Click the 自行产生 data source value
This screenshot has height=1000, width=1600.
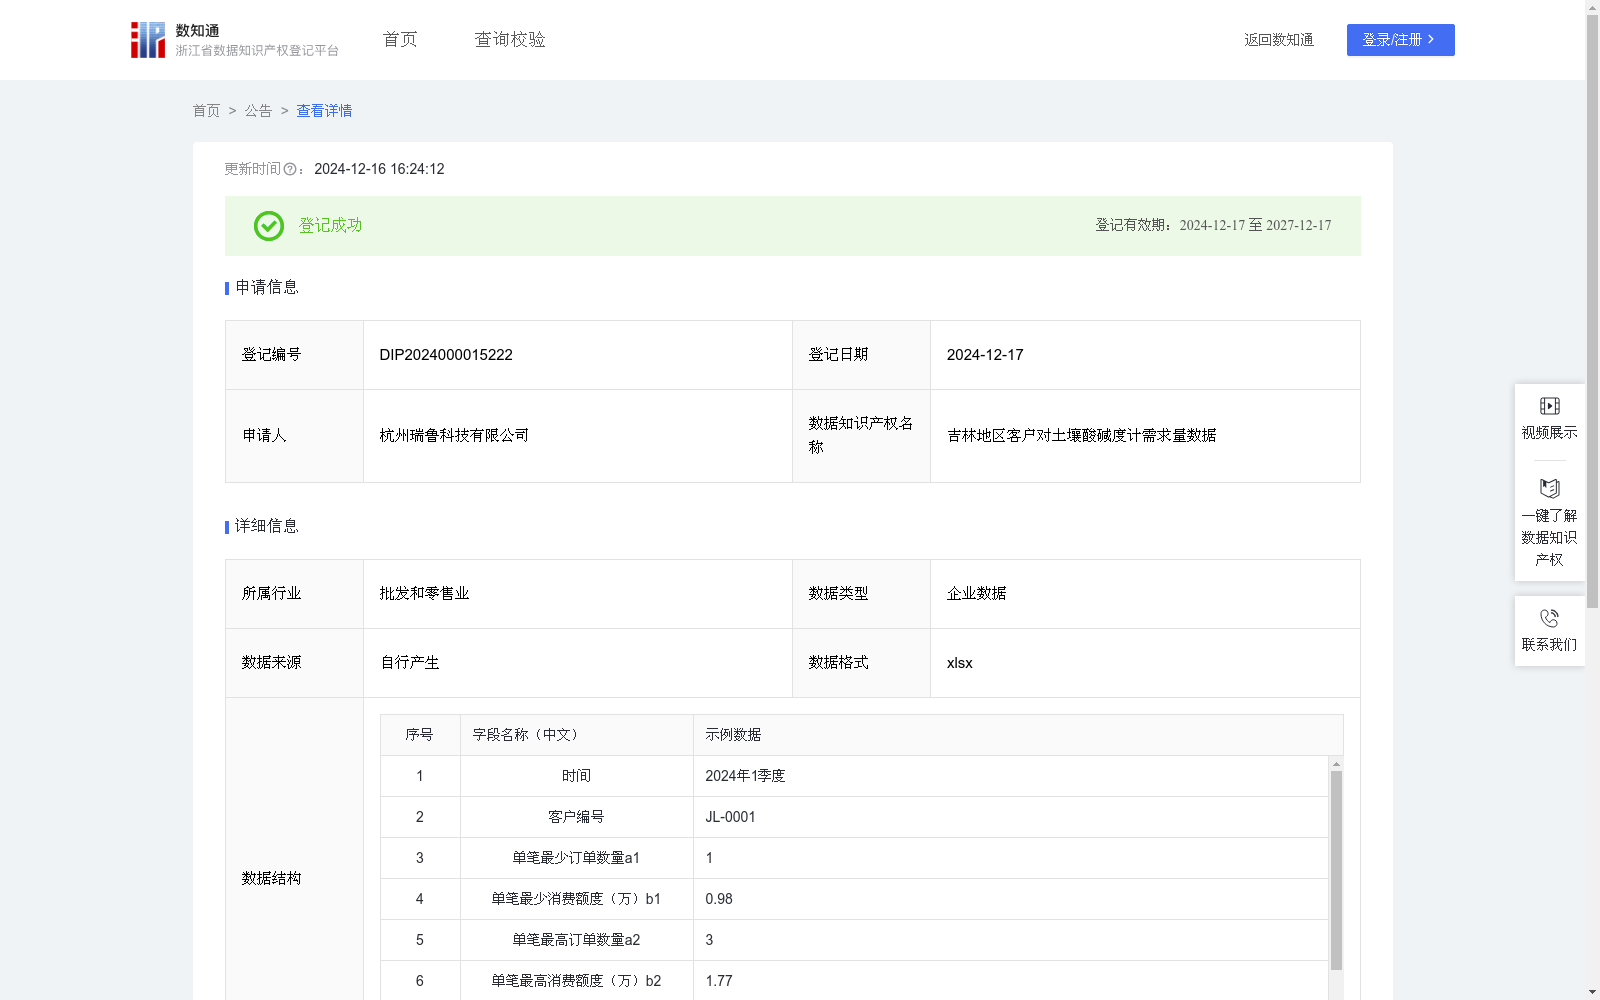tap(409, 663)
